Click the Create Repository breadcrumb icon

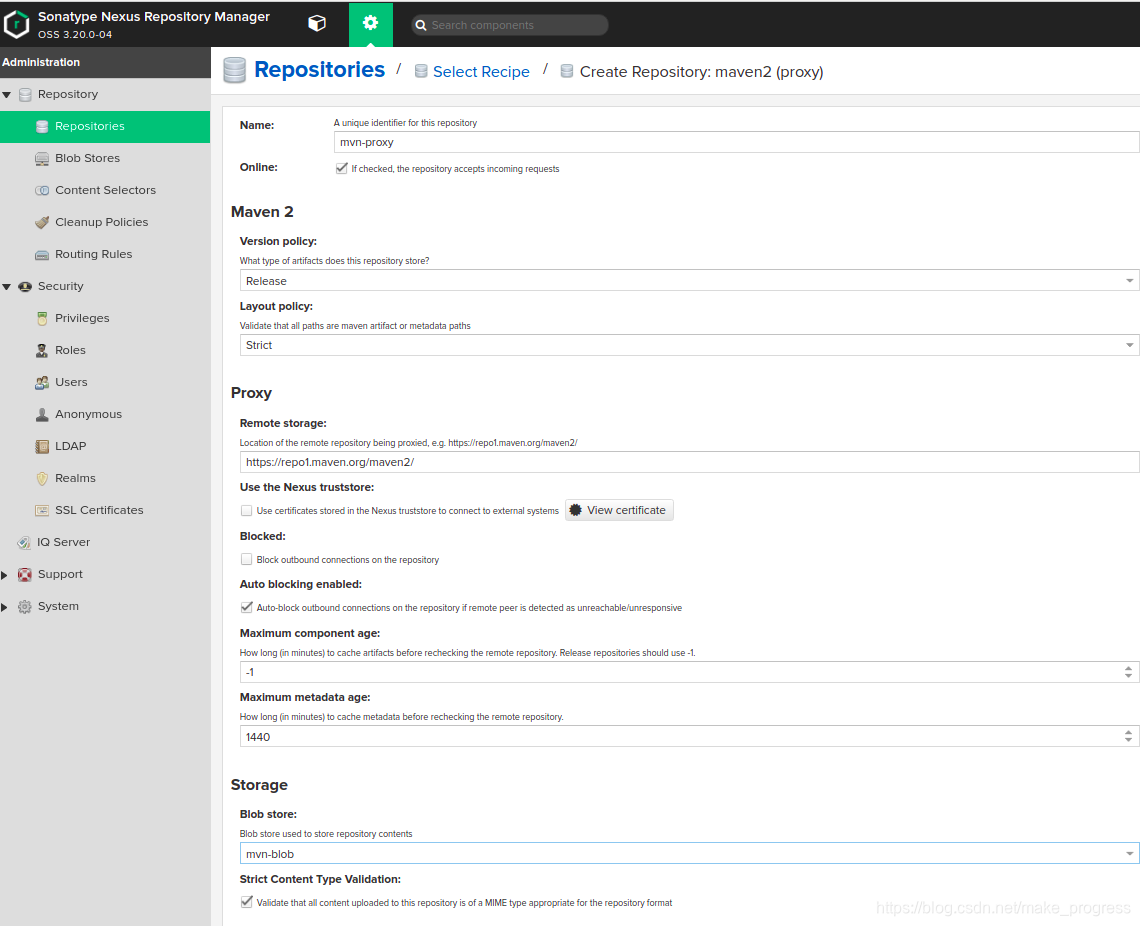click(x=567, y=71)
